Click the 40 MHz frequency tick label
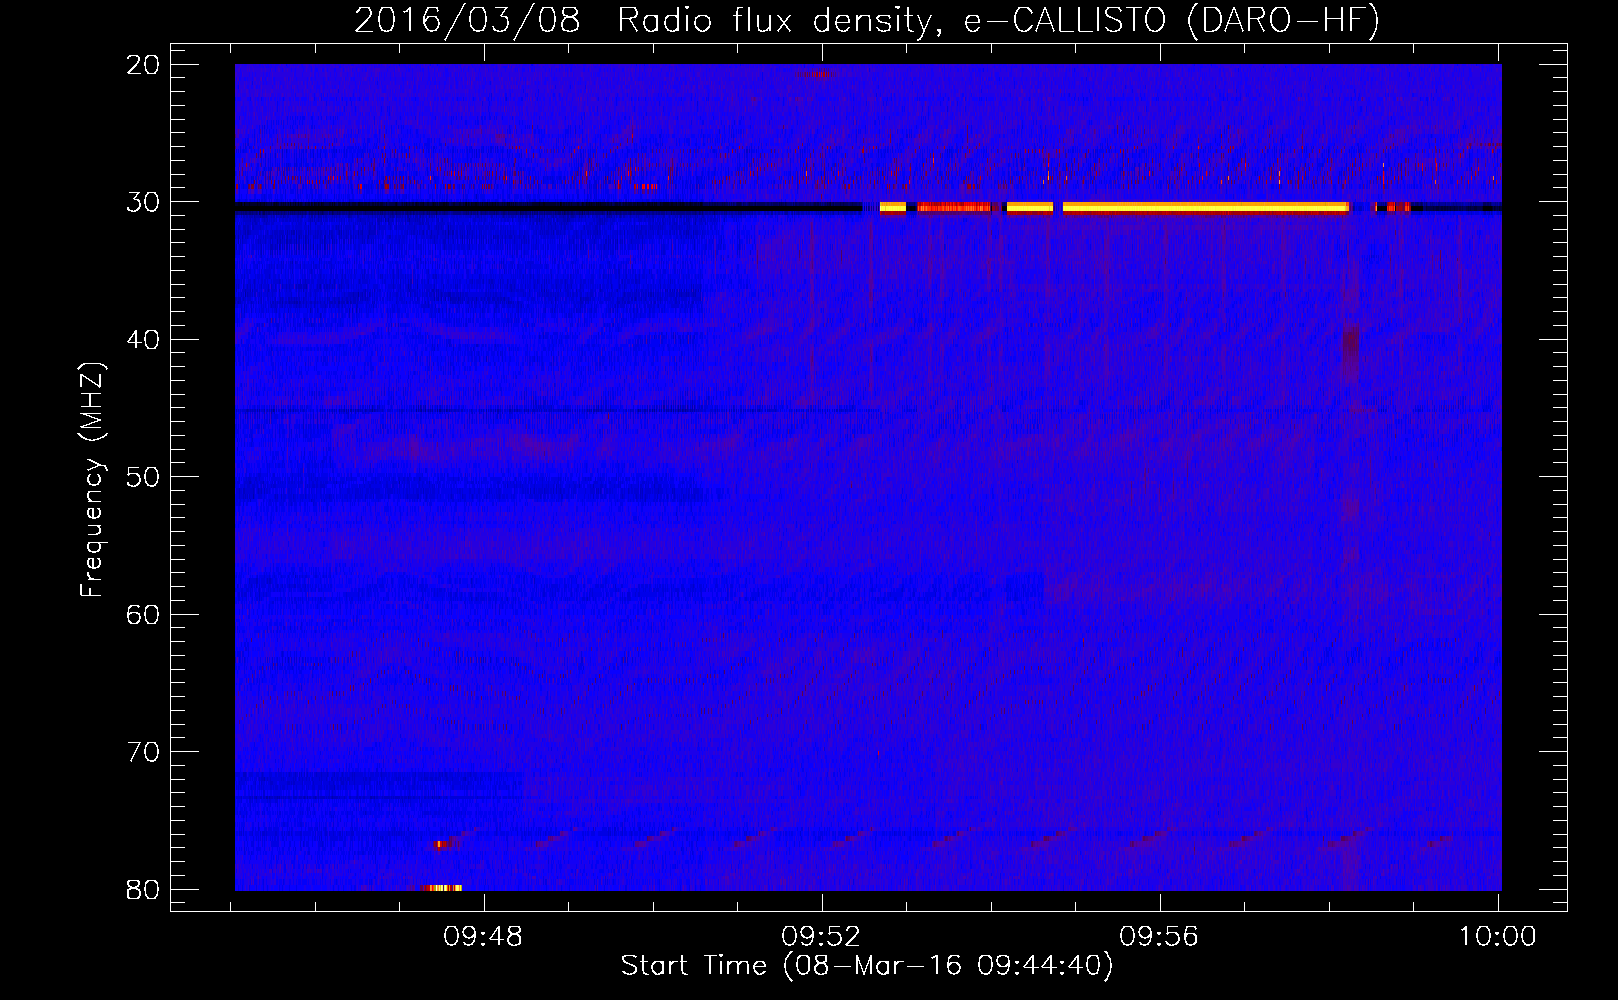Image resolution: width=1618 pixels, height=1000 pixels. [x=143, y=340]
